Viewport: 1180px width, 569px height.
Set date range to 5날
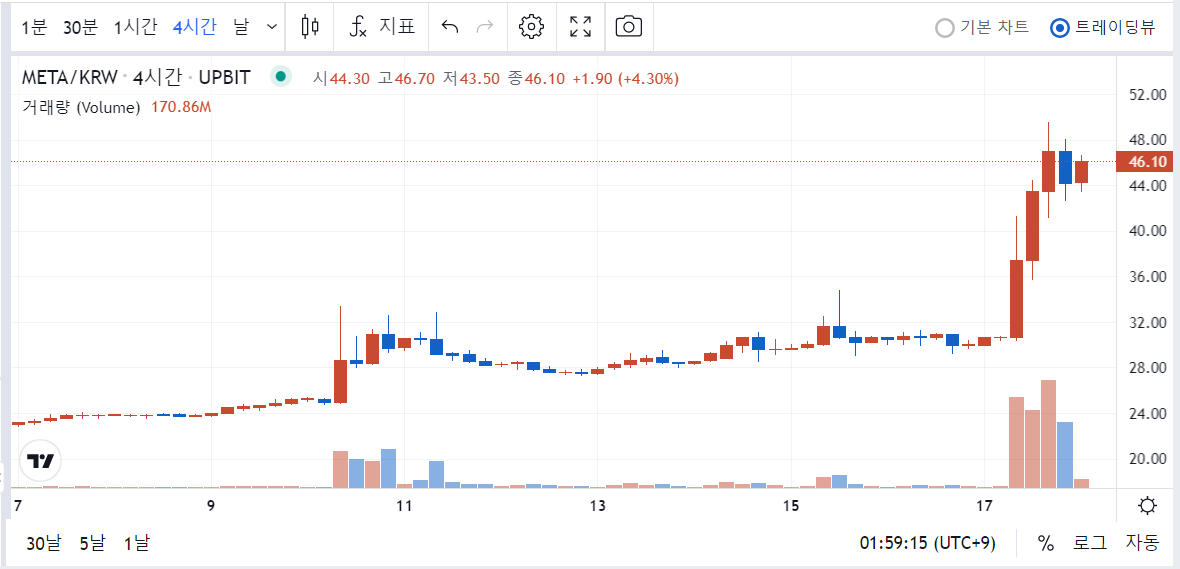point(93,543)
